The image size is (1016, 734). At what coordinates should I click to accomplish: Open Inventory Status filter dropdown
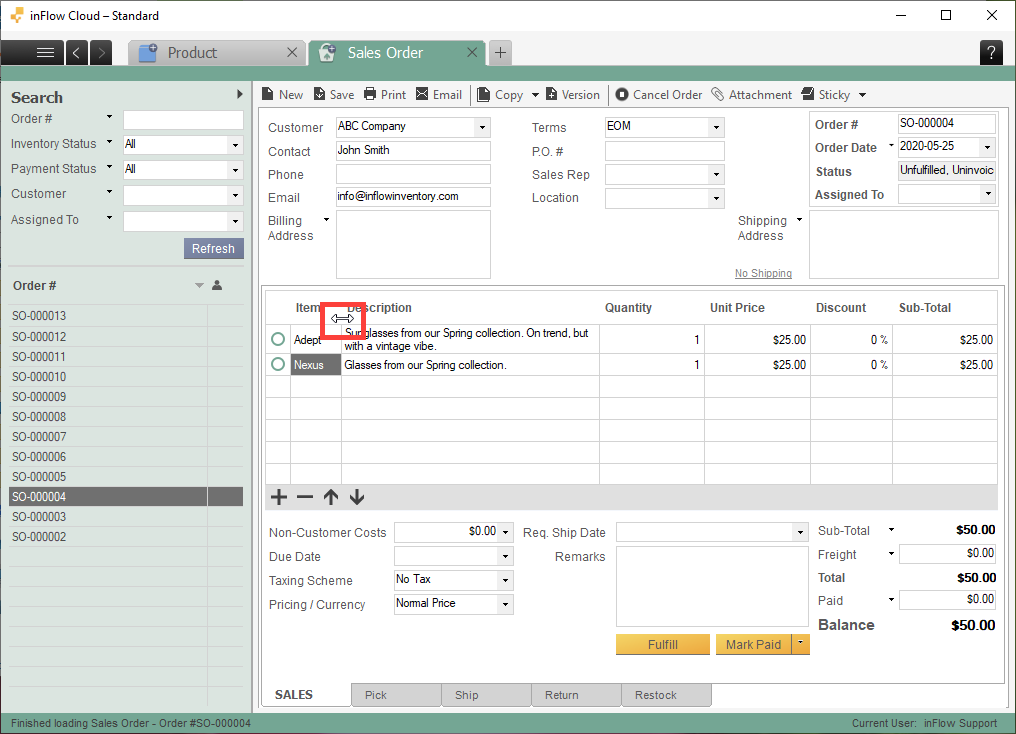(236, 145)
